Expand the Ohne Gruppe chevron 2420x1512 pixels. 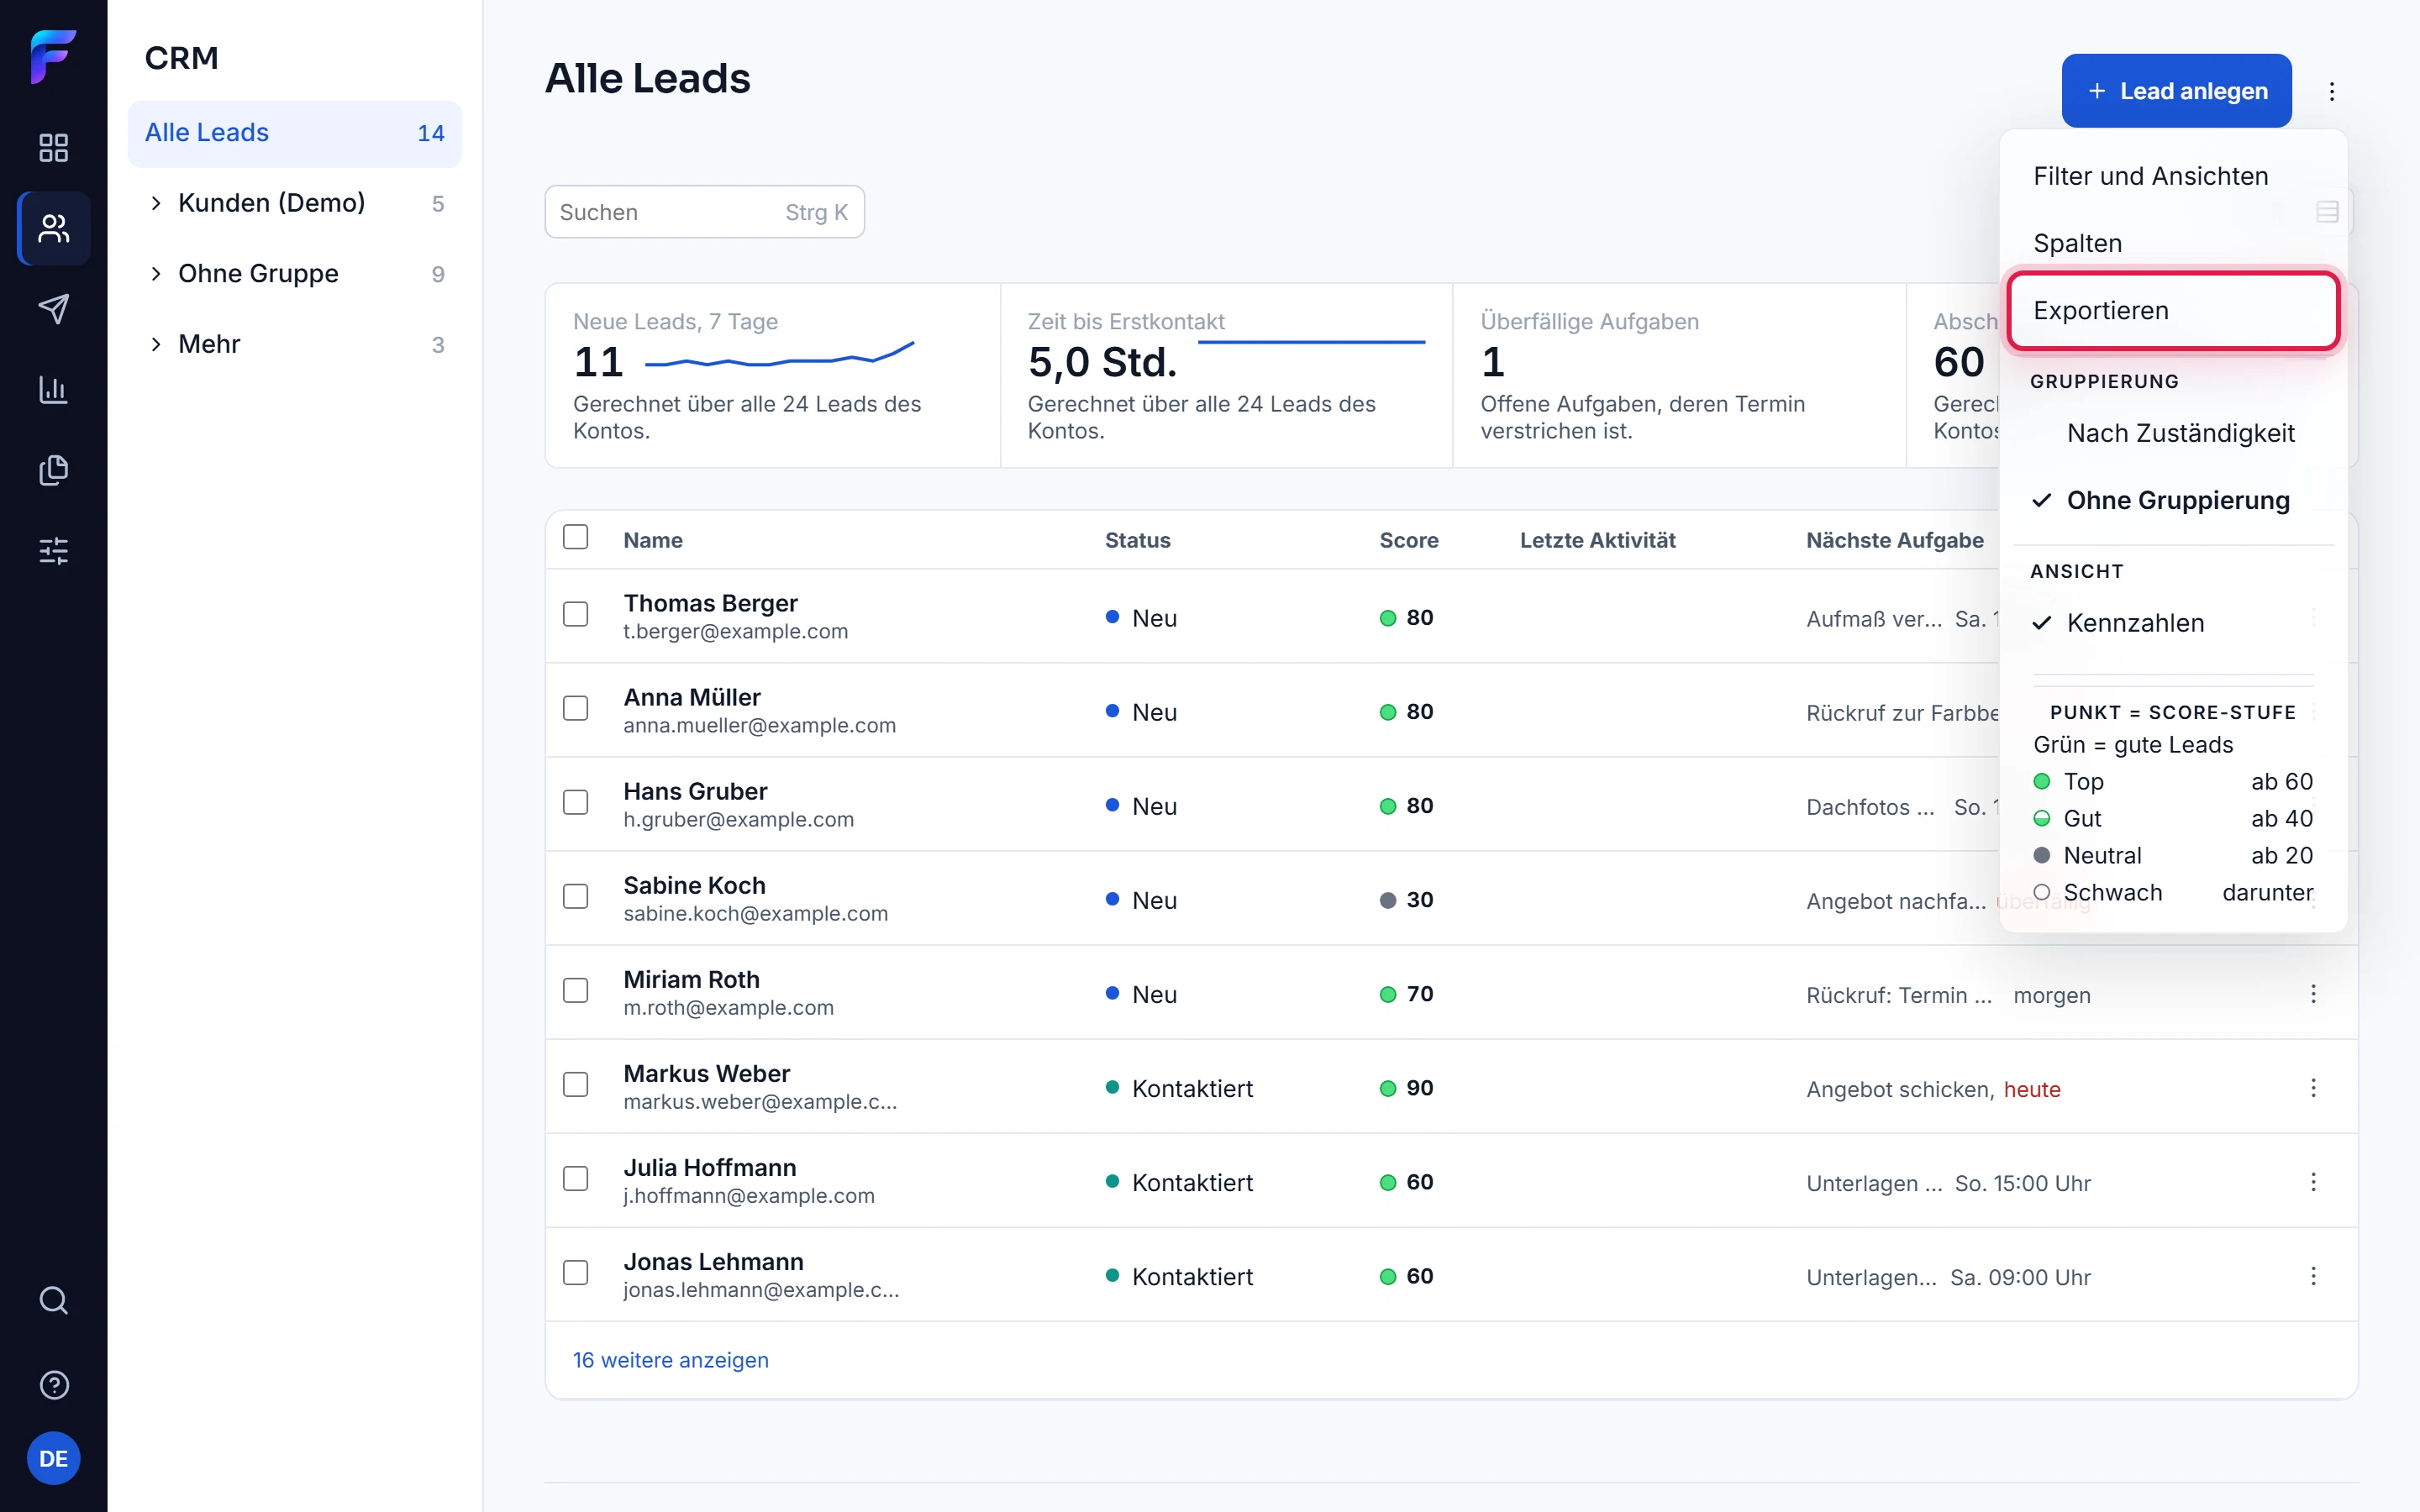tap(156, 274)
